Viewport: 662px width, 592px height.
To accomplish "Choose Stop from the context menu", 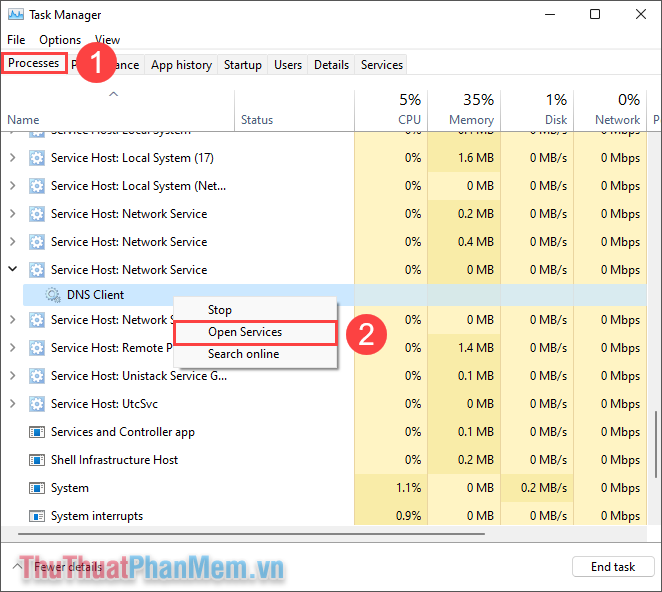I will (x=255, y=310).
